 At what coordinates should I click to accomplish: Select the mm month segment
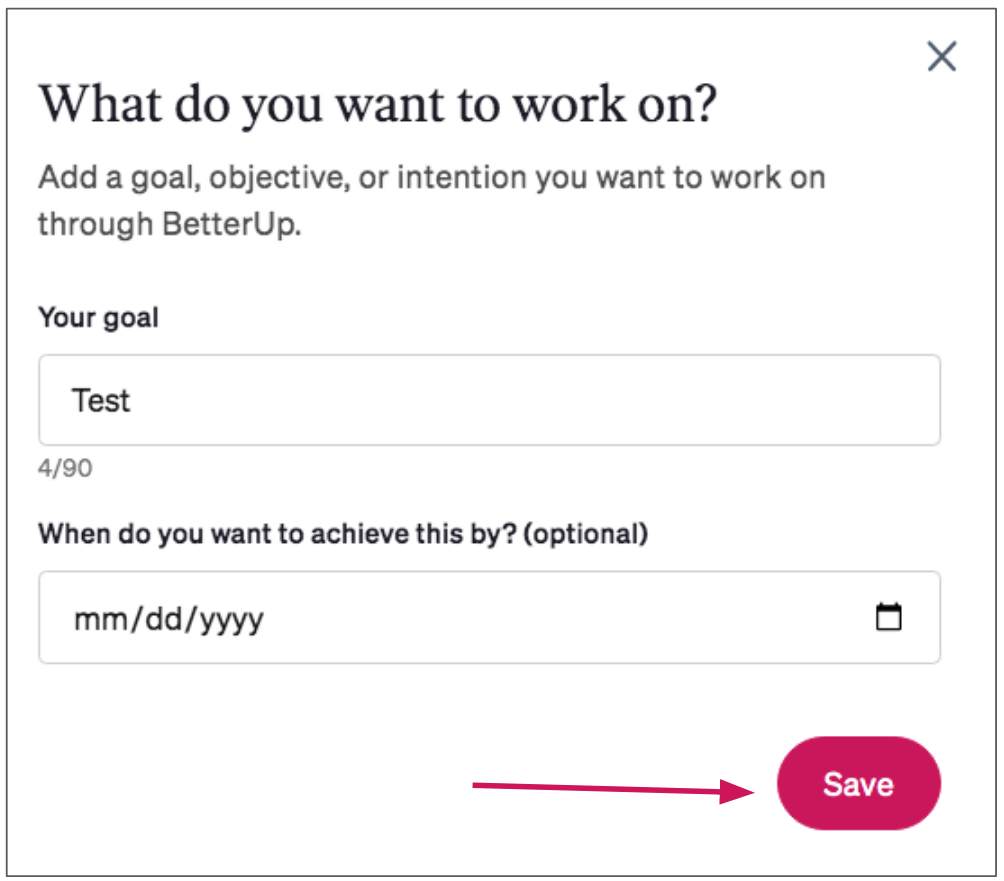click(x=101, y=619)
